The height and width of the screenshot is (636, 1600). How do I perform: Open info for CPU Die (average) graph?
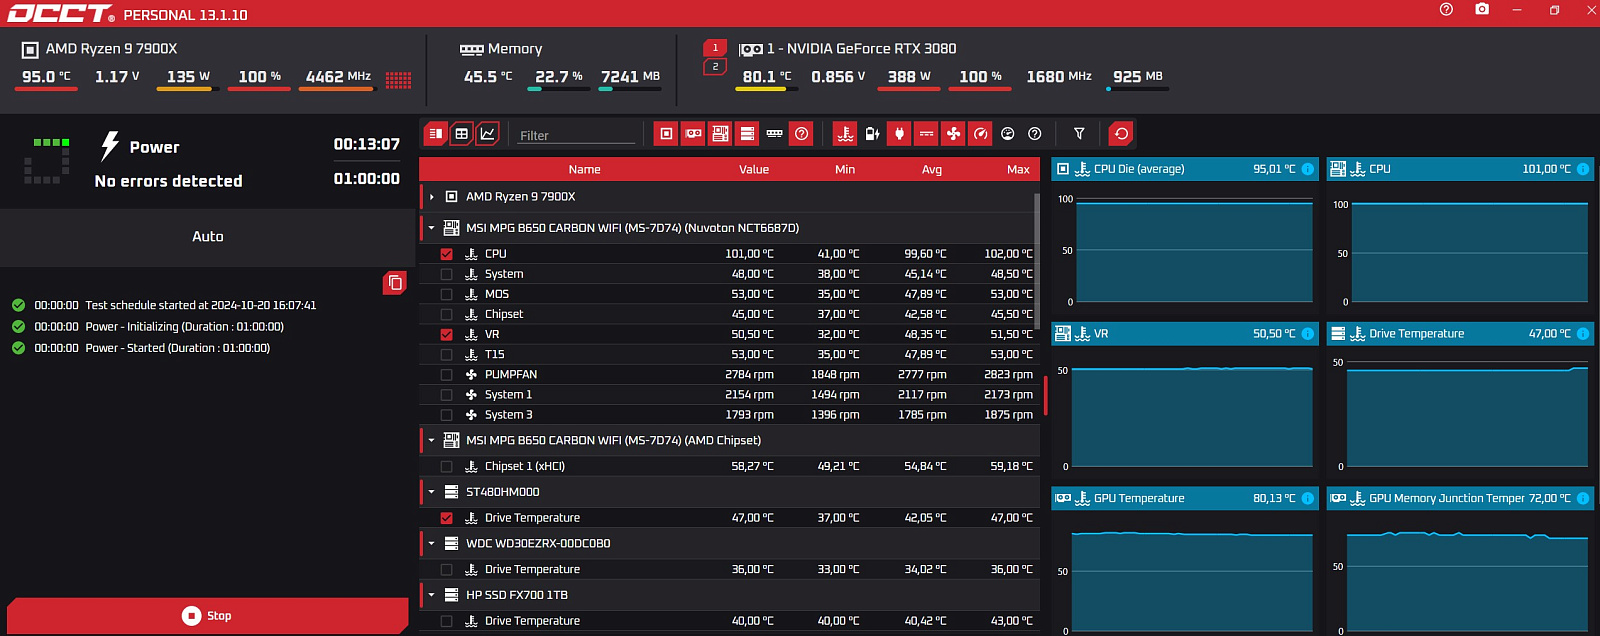(1307, 169)
